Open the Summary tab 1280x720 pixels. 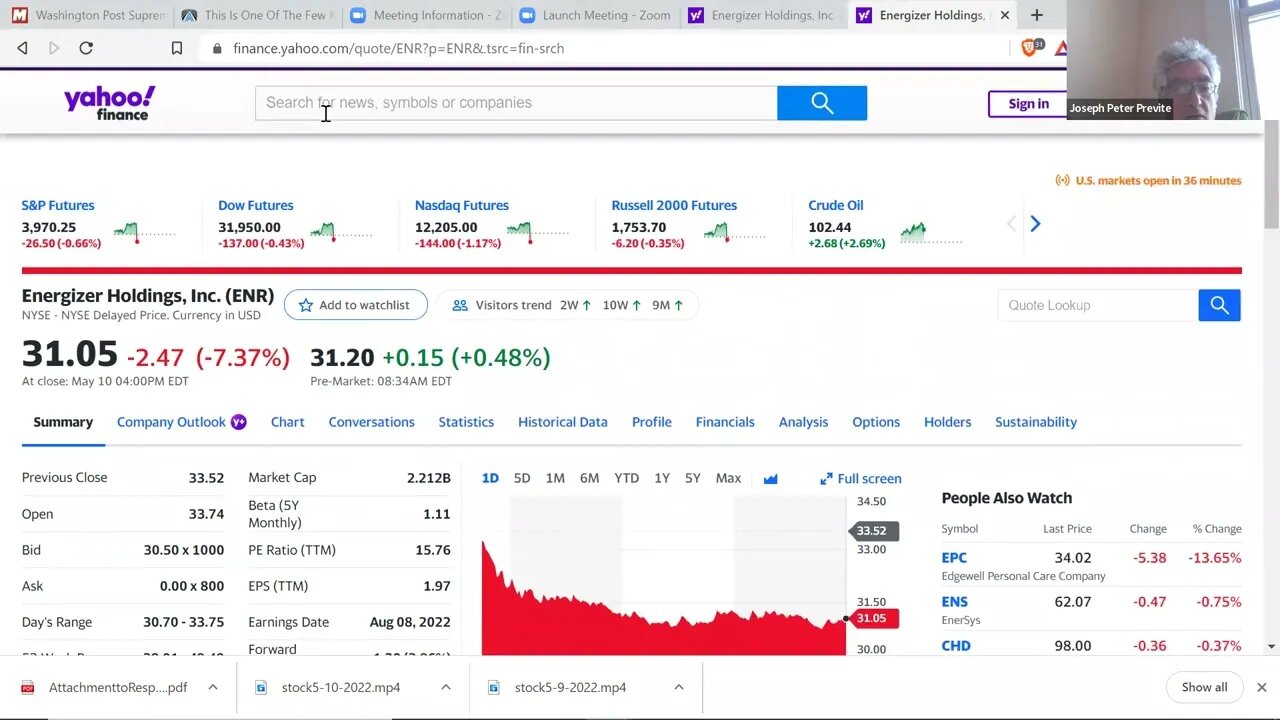pos(63,422)
